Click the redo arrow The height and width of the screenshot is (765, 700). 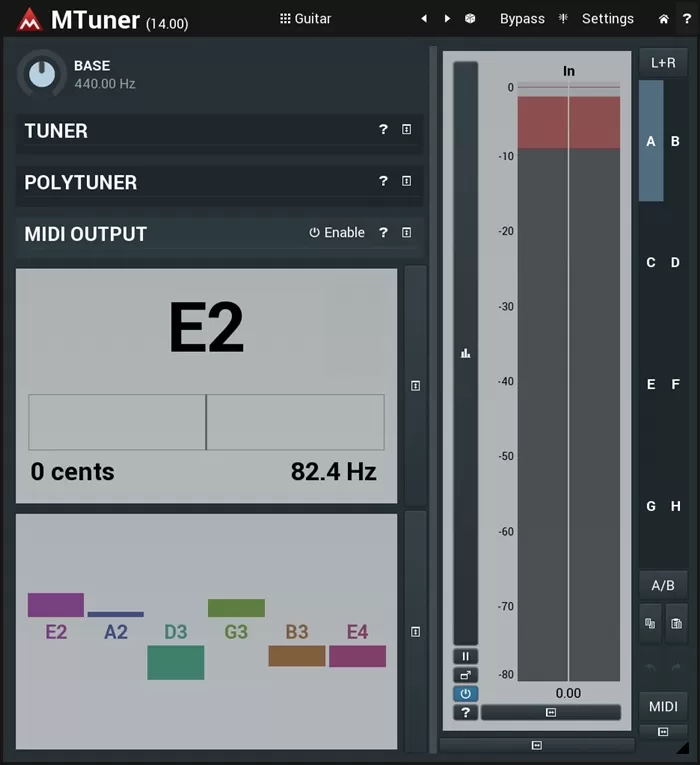click(676, 667)
